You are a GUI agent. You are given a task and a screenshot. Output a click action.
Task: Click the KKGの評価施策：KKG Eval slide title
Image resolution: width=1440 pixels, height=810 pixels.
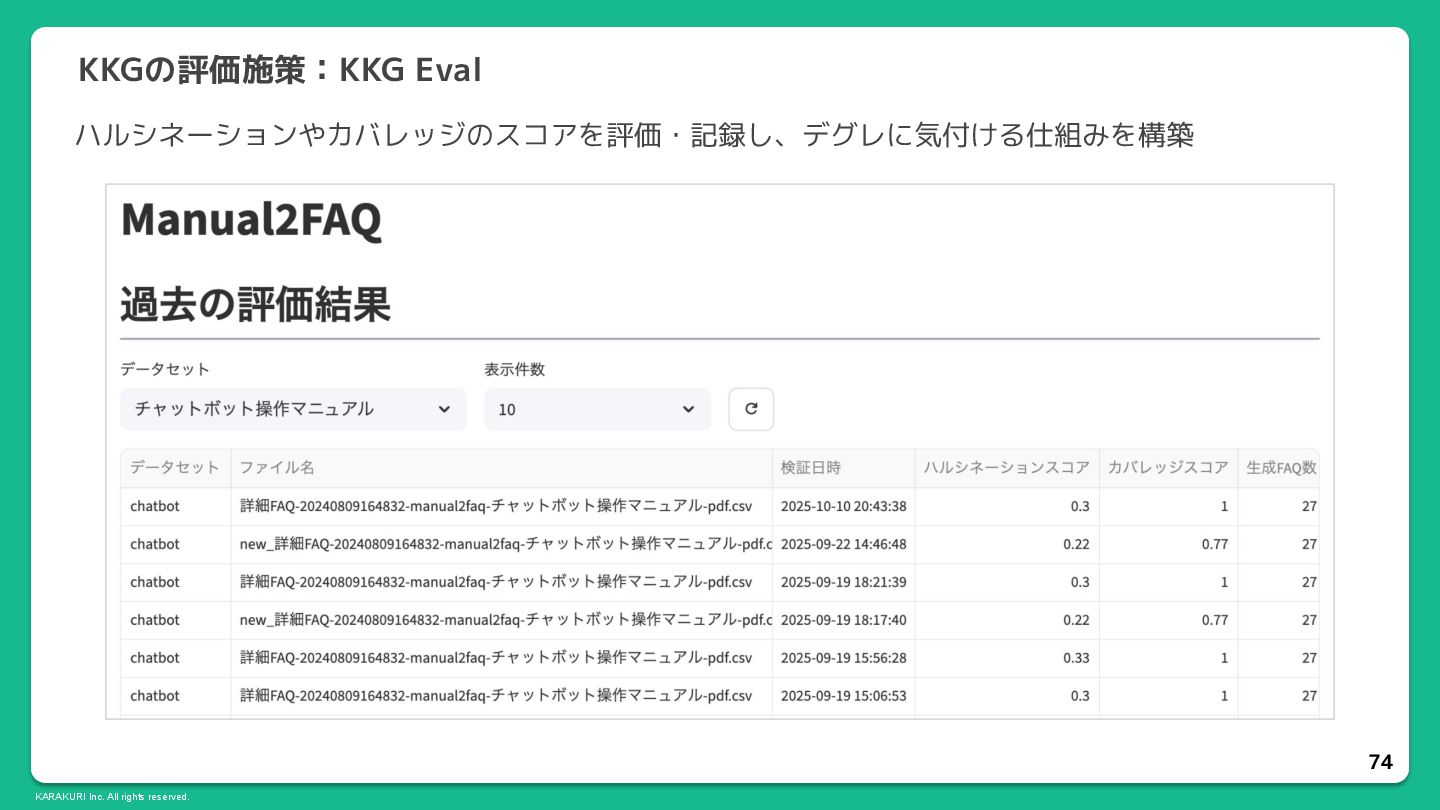(x=279, y=70)
